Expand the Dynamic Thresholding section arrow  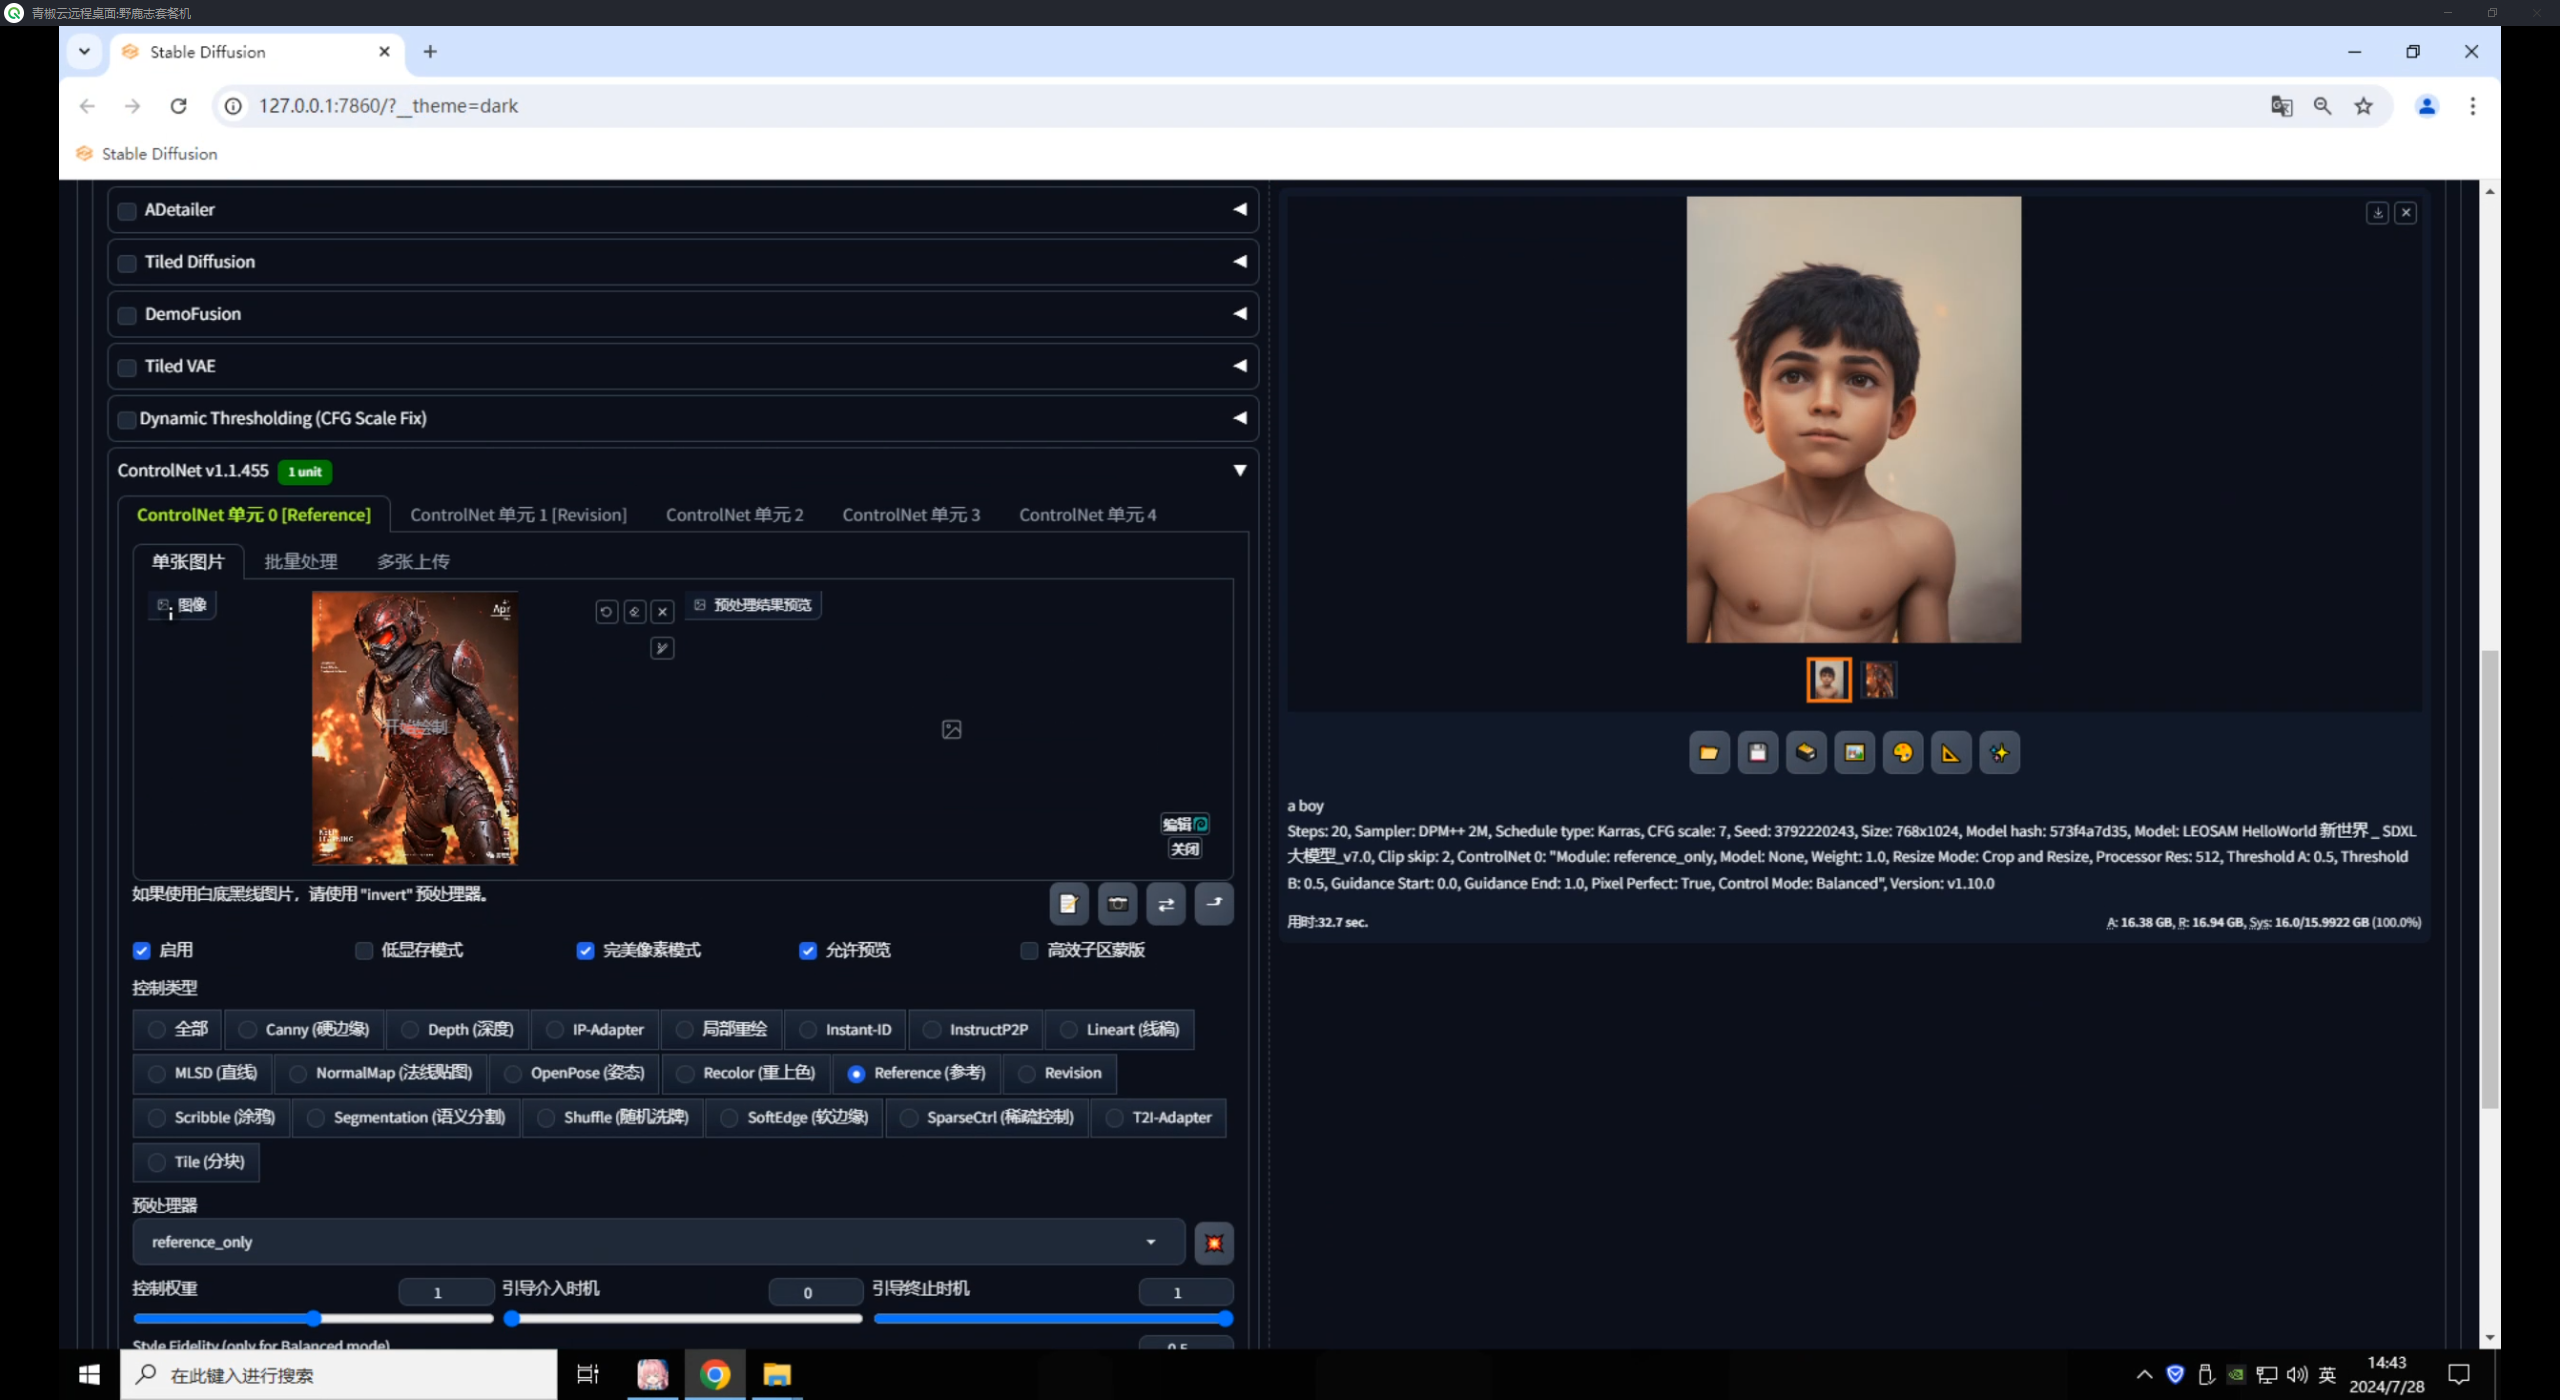pos(1240,418)
